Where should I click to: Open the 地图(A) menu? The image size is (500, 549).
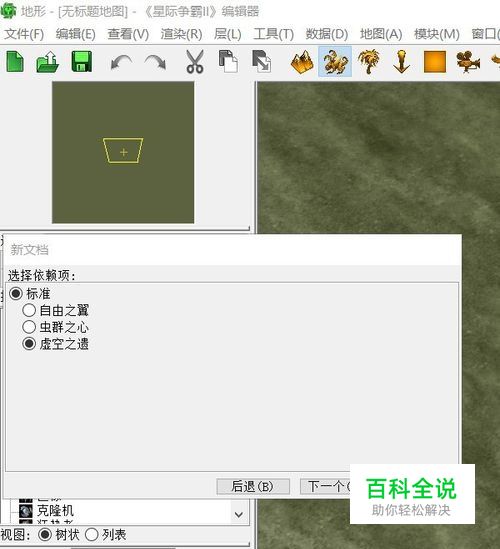(381, 34)
